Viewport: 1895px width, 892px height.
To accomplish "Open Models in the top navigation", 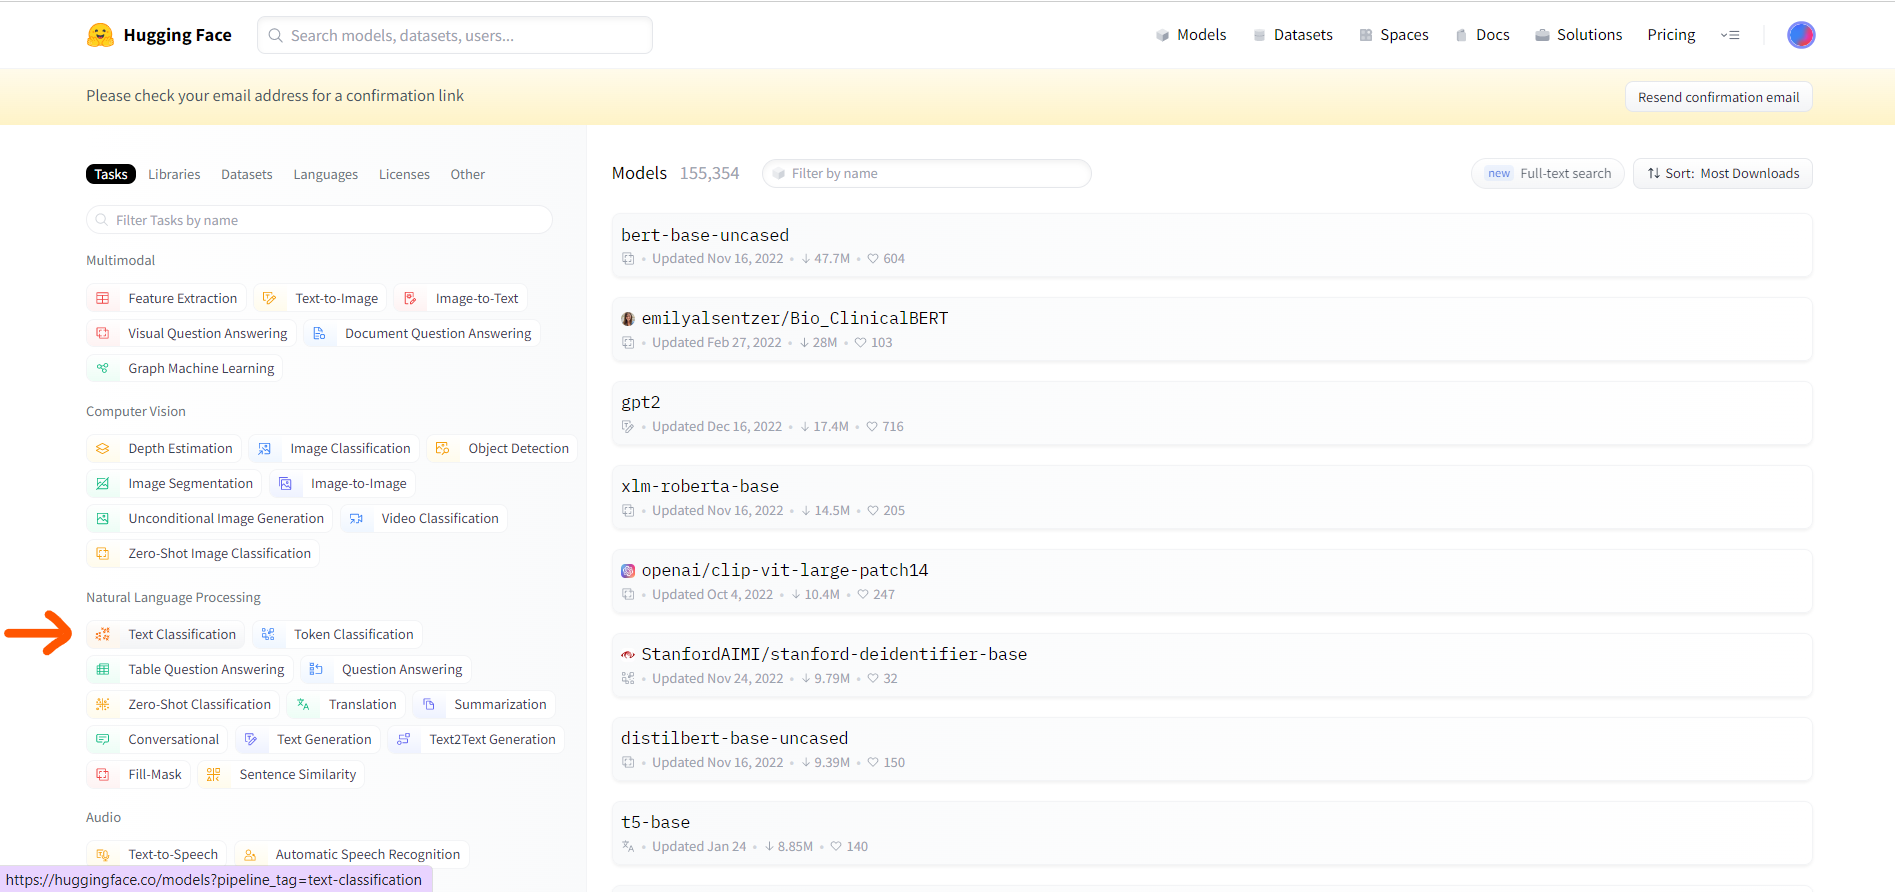I will tap(1191, 35).
